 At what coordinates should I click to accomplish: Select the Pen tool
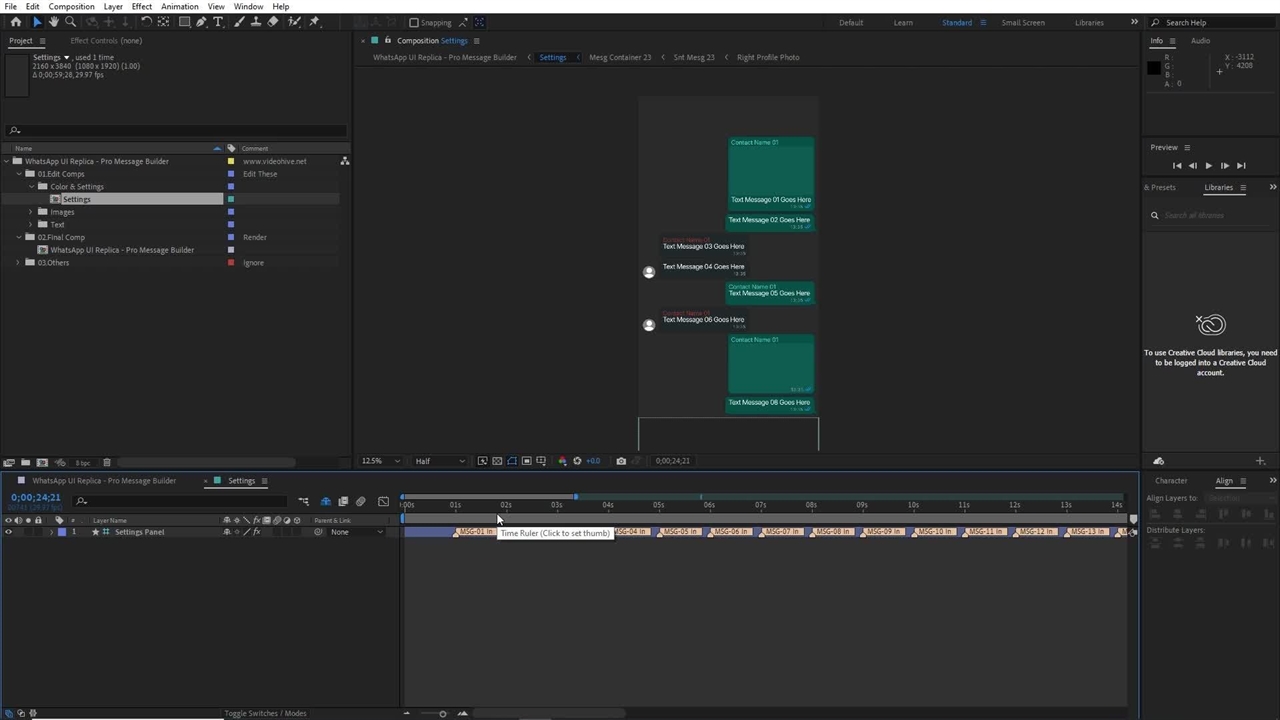point(201,22)
